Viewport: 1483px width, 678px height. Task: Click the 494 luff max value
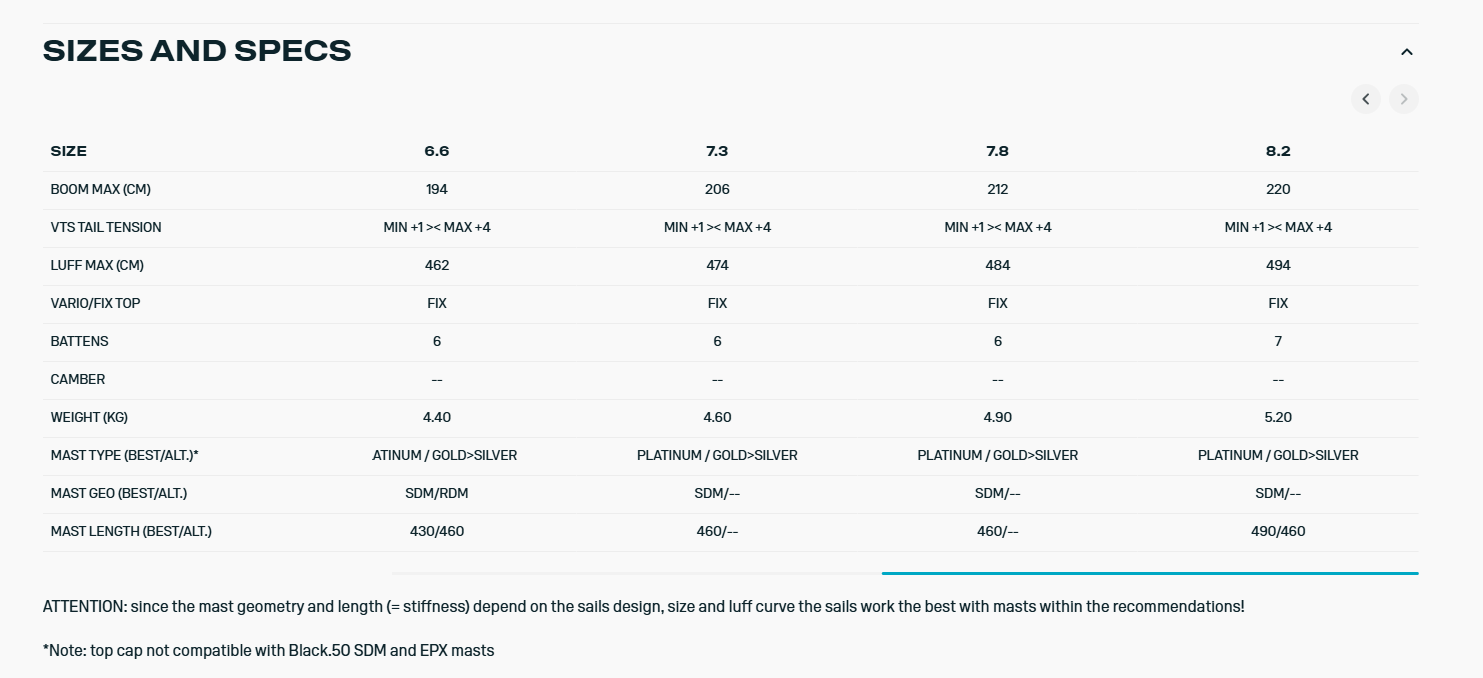pos(1278,265)
